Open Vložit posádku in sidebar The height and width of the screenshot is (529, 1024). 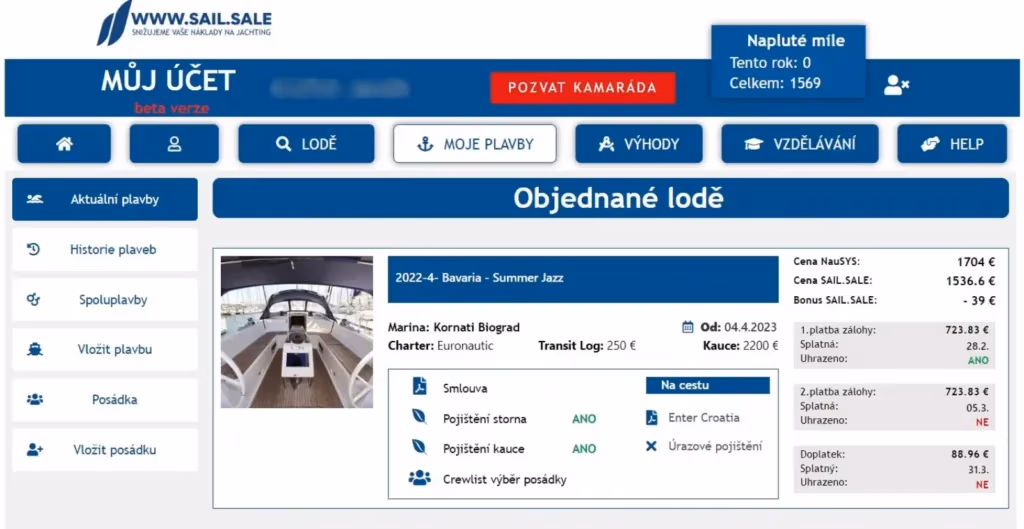click(x=104, y=450)
